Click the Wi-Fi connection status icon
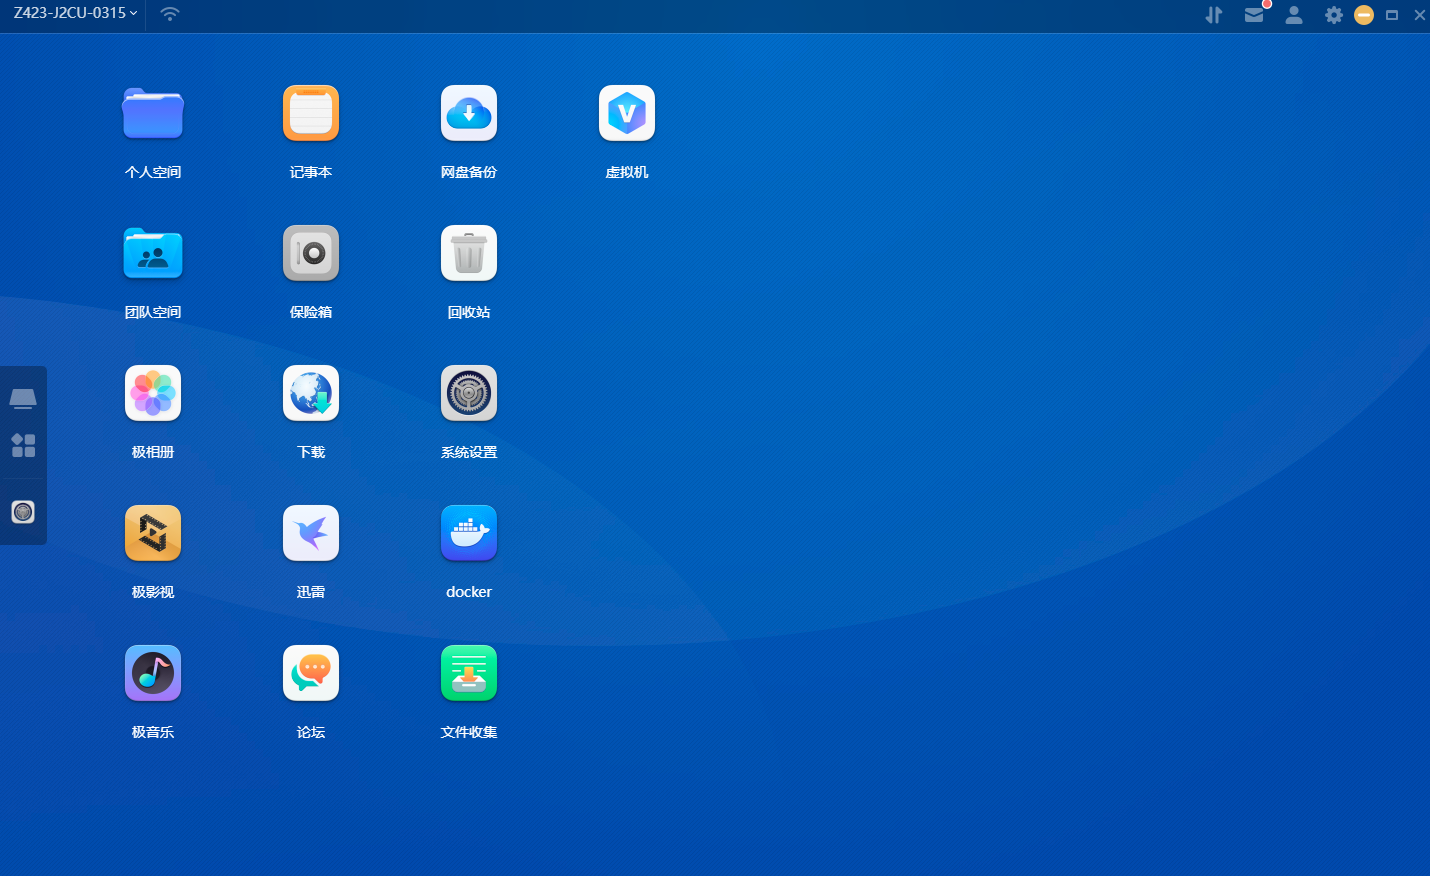The height and width of the screenshot is (876, 1430). 170,14
